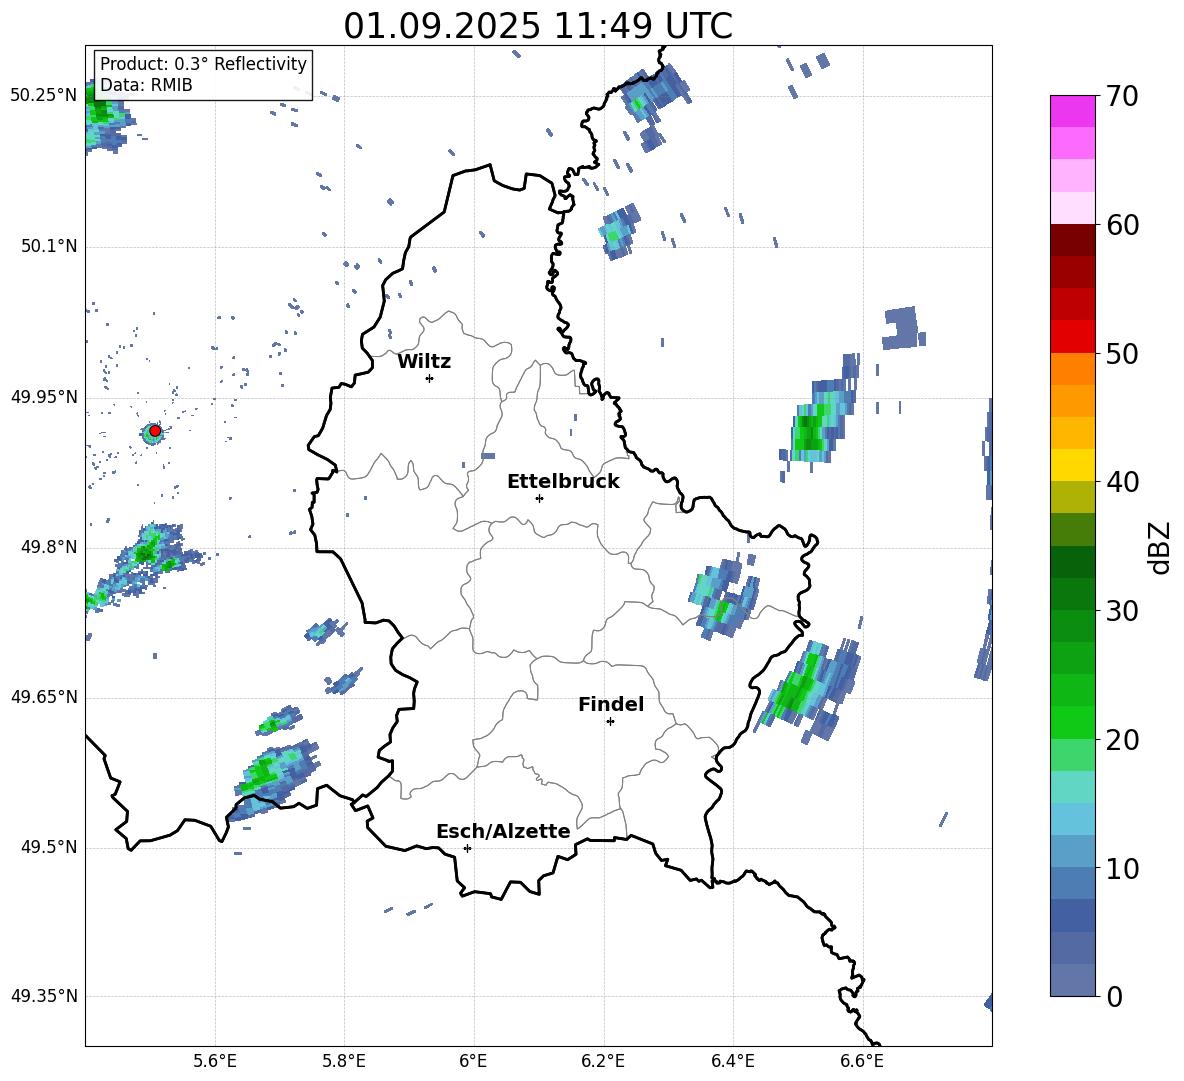Click the 20 tick on colorbar
Viewport: 1184px width, 1081px height.
pyautogui.click(x=1123, y=740)
